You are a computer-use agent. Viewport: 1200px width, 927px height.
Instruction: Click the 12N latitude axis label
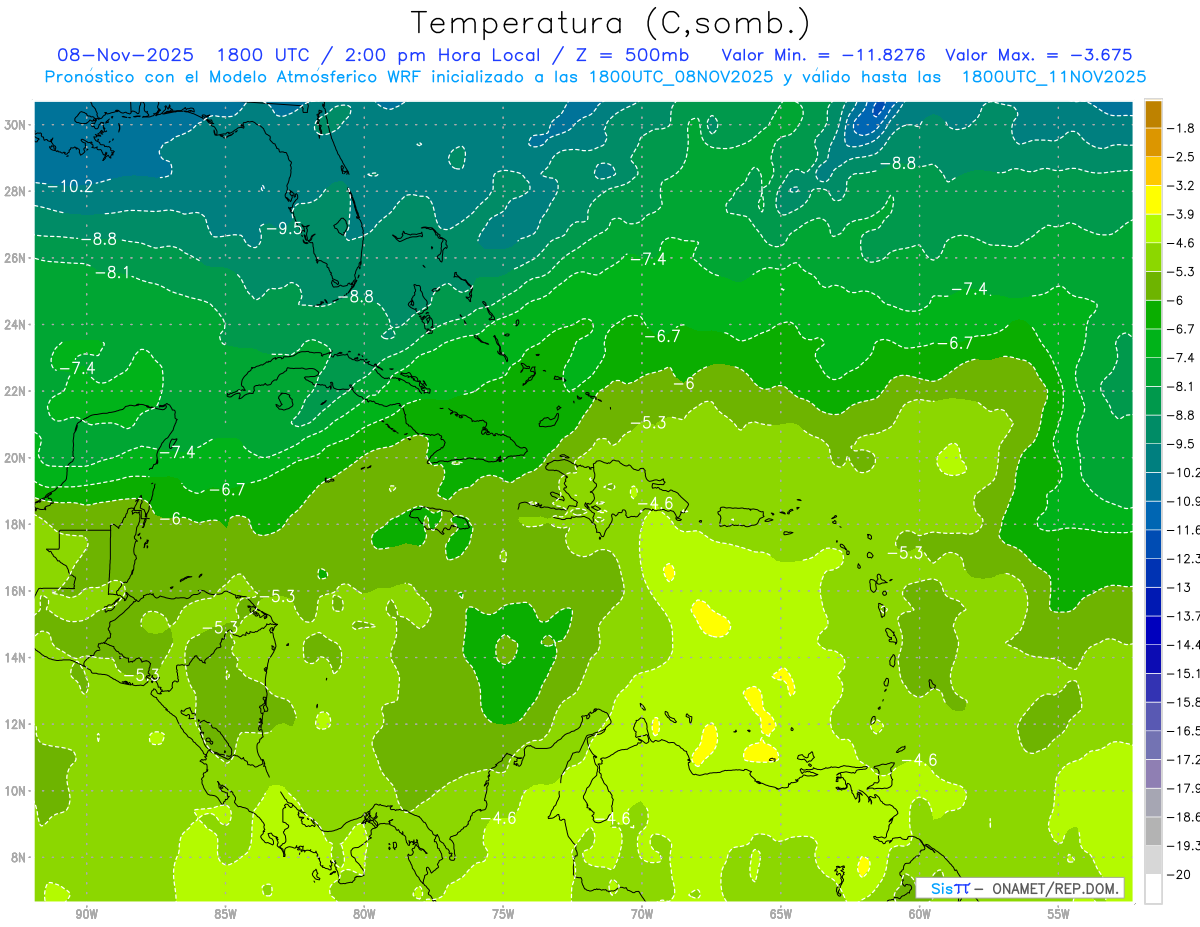click(x=17, y=724)
